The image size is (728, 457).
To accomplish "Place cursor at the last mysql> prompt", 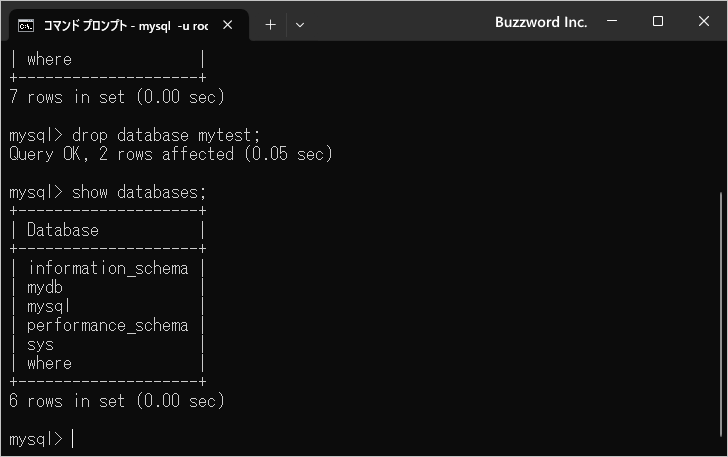I will [73, 439].
